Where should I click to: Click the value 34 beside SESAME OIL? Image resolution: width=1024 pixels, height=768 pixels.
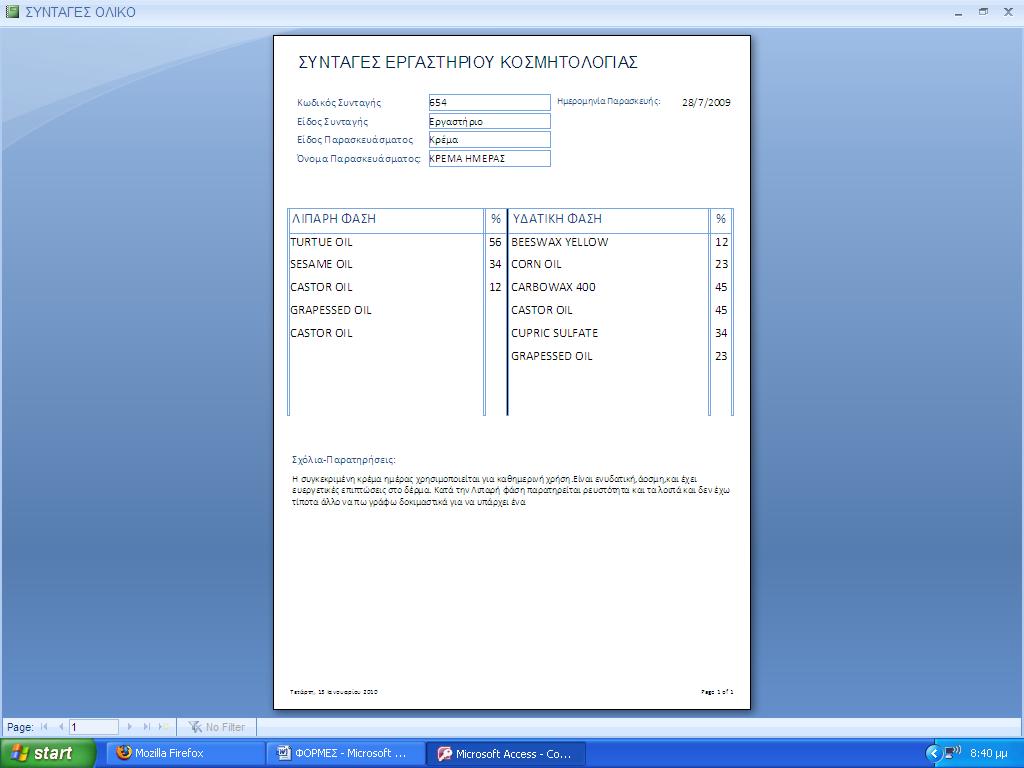coord(495,264)
